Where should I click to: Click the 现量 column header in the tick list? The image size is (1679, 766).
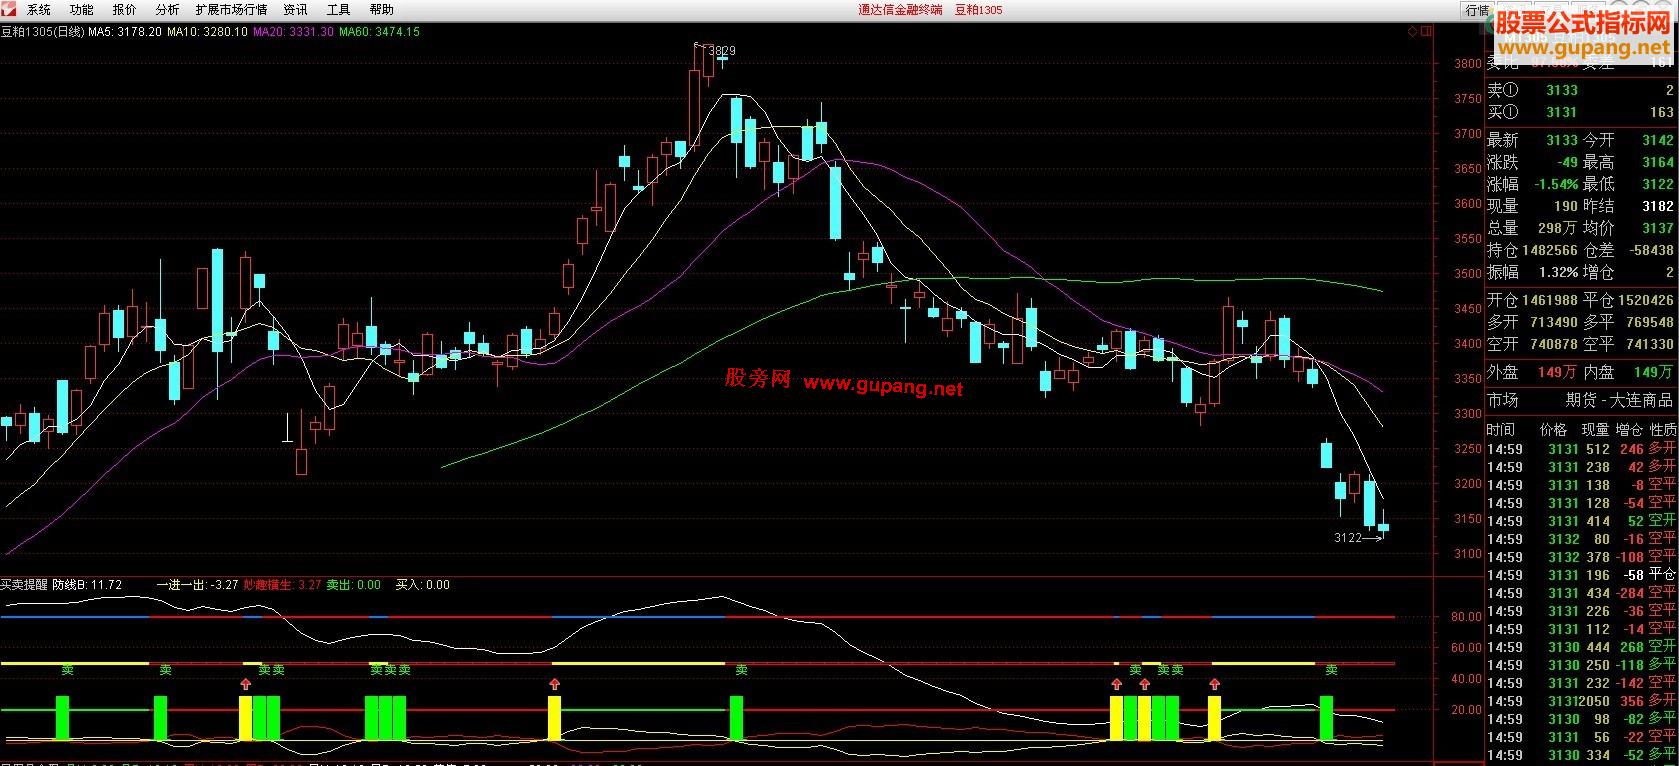click(x=1595, y=429)
